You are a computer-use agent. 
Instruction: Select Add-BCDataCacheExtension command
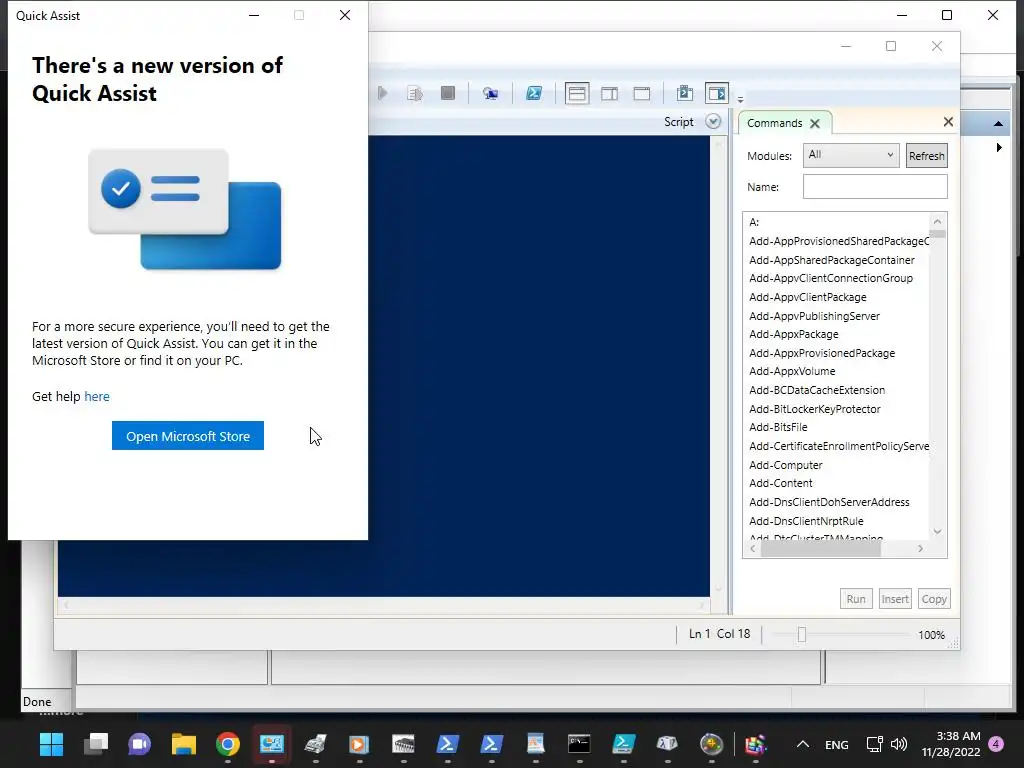(817, 391)
